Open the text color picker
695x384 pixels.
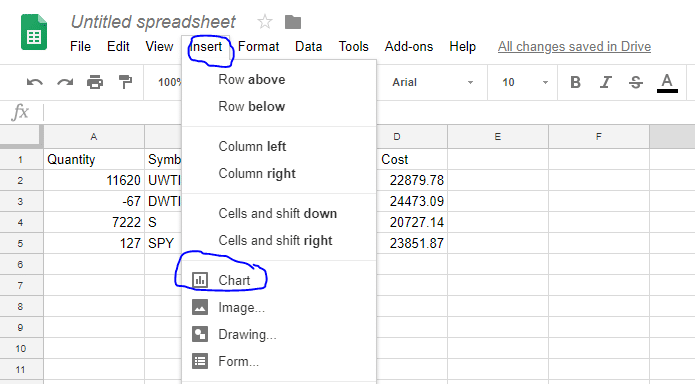click(667, 82)
